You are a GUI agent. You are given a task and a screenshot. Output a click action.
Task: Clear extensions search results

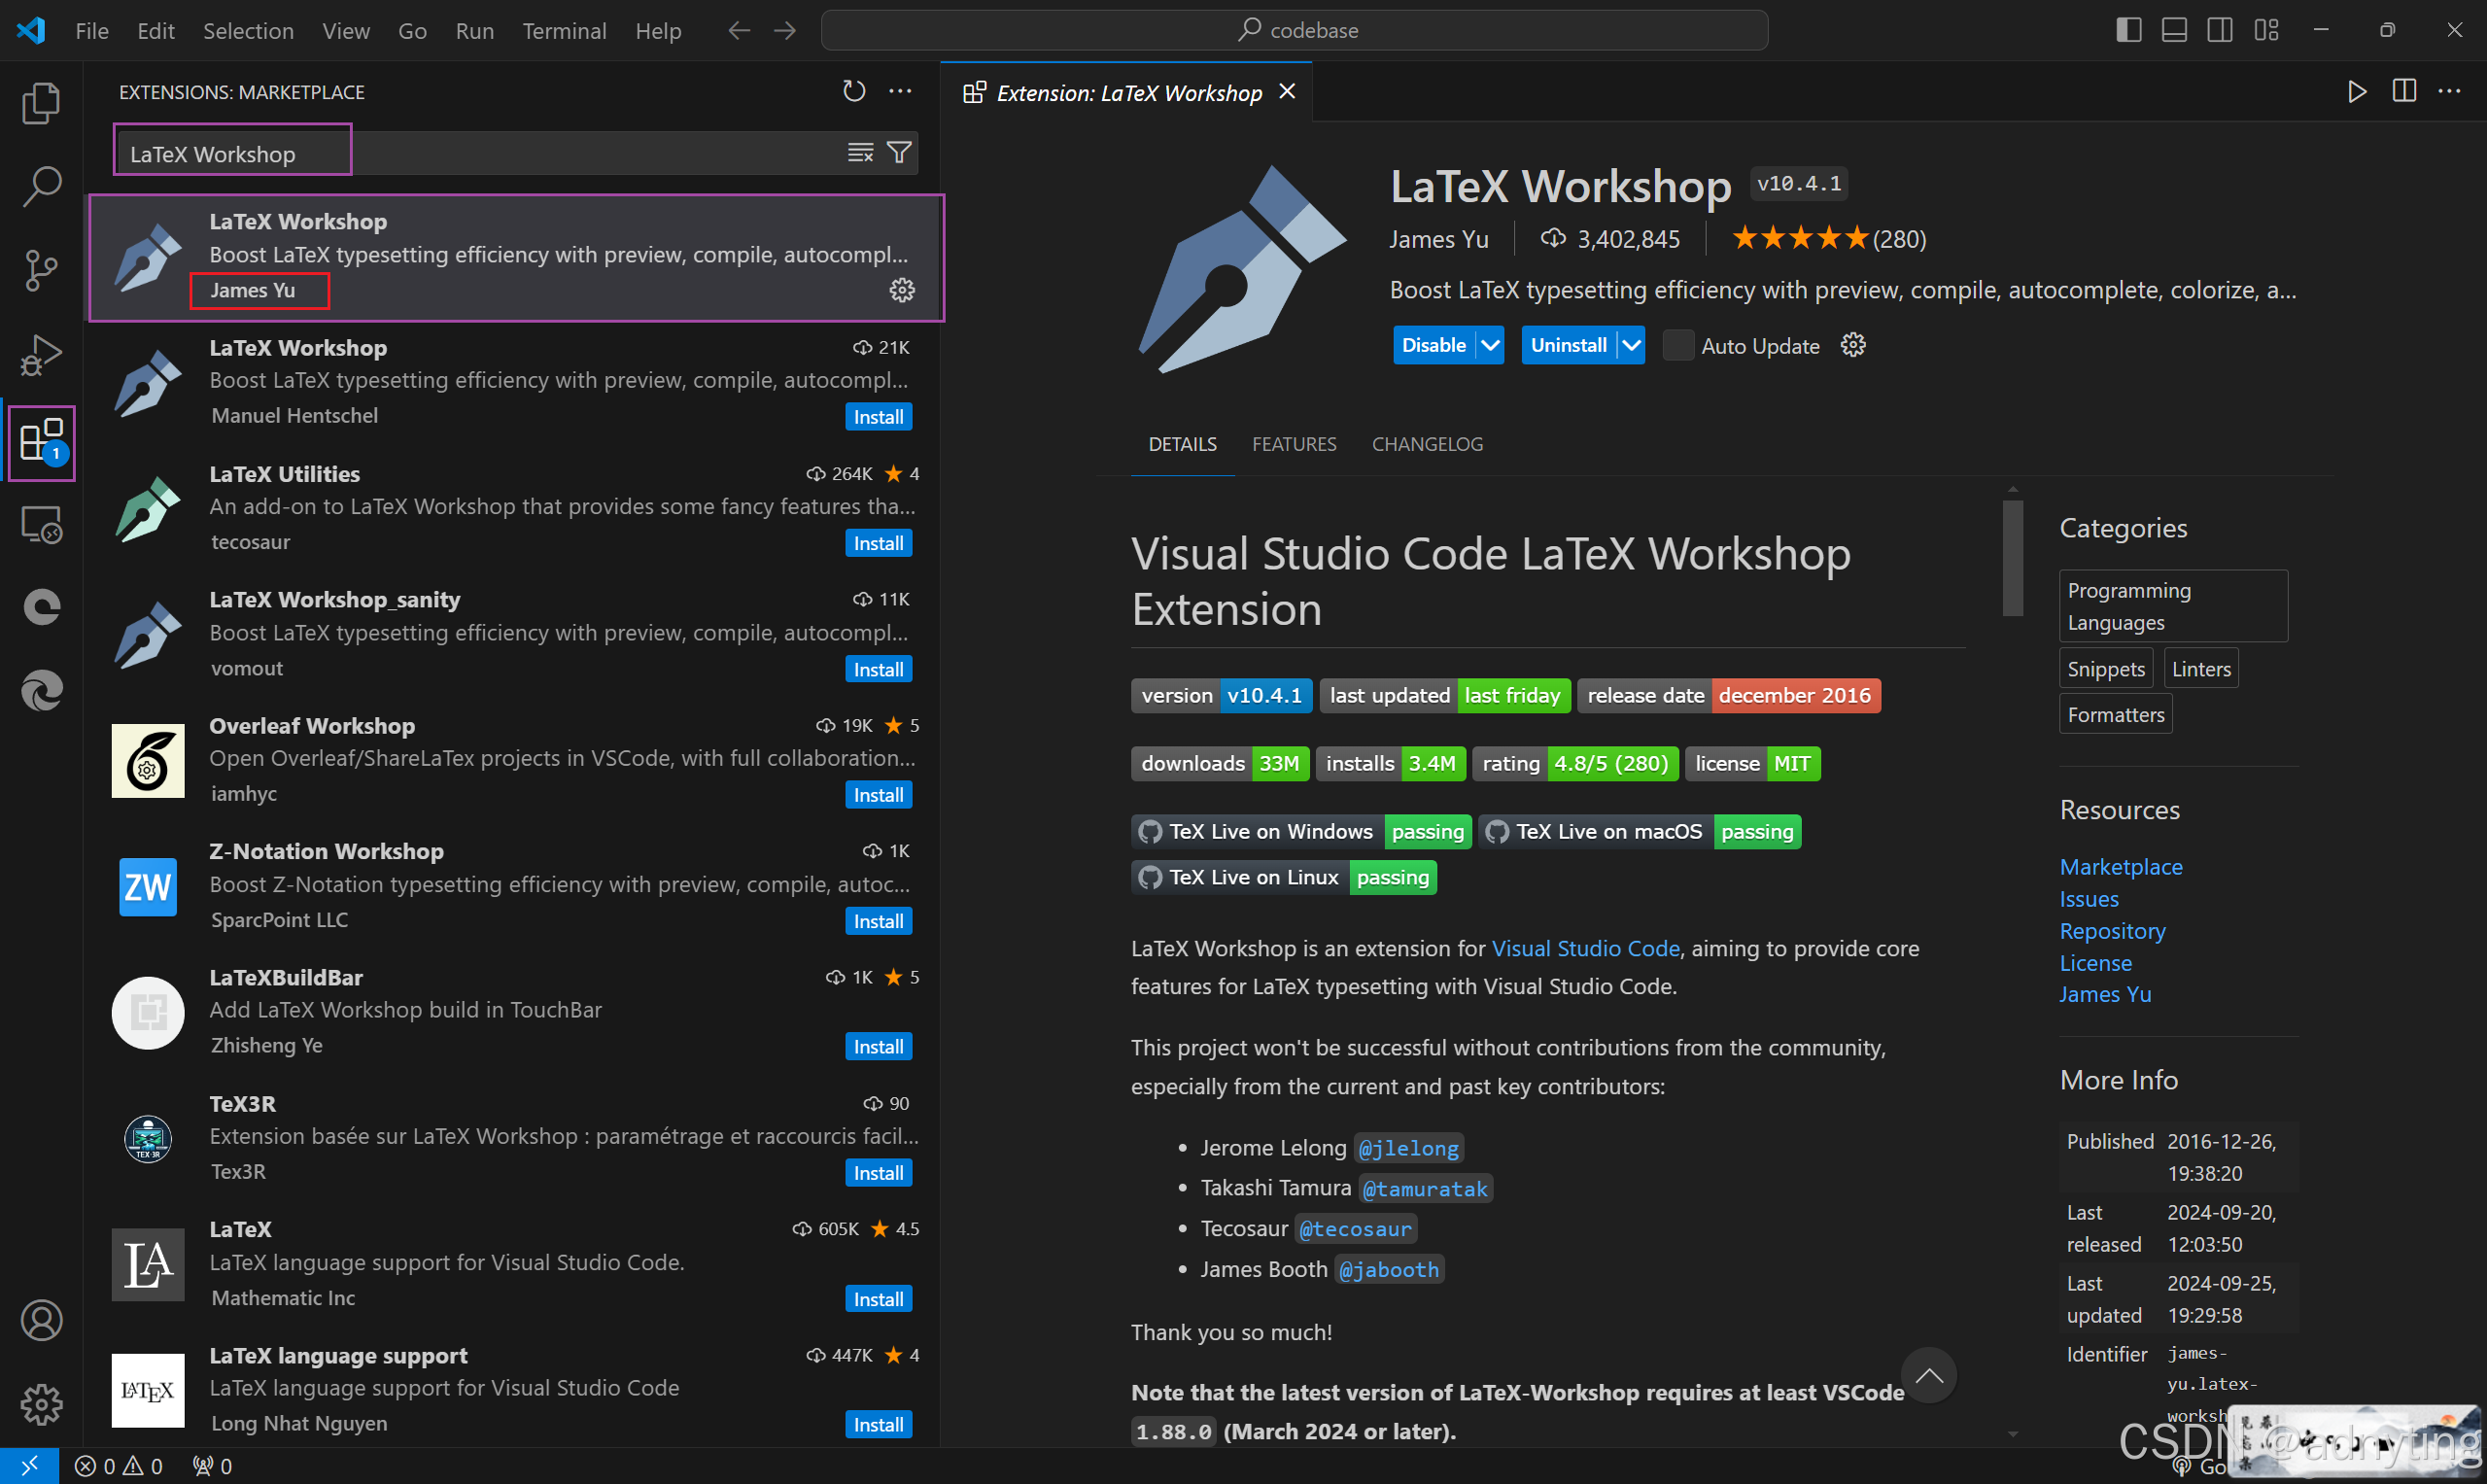[x=860, y=152]
